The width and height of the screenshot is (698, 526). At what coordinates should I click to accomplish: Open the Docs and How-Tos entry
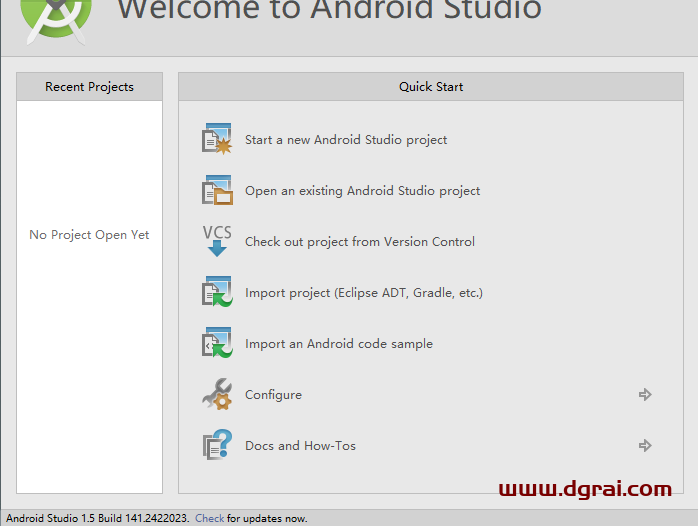pyautogui.click(x=300, y=446)
